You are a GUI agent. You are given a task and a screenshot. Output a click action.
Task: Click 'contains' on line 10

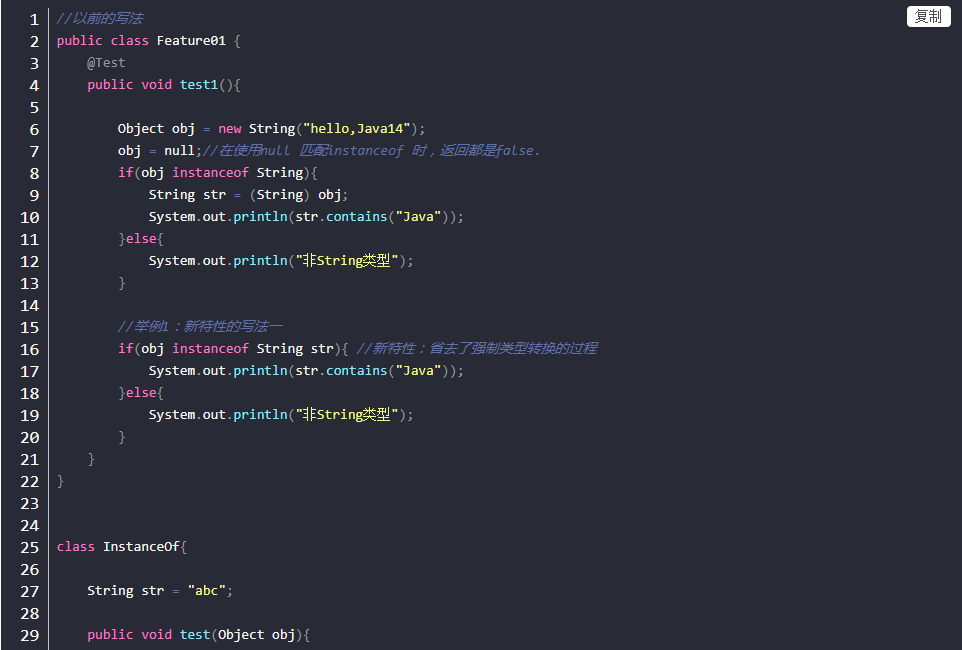pyautogui.click(x=356, y=217)
